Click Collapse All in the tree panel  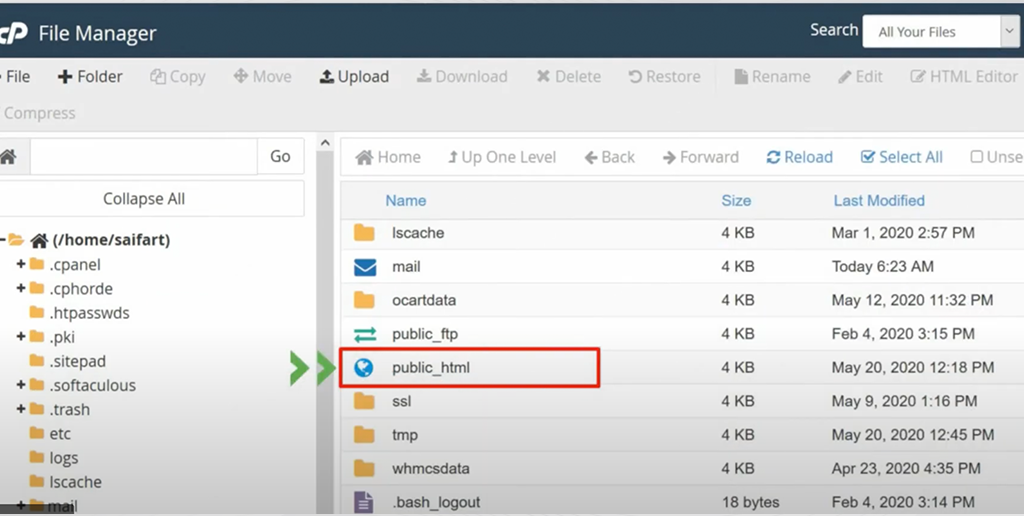pyautogui.click(x=144, y=199)
